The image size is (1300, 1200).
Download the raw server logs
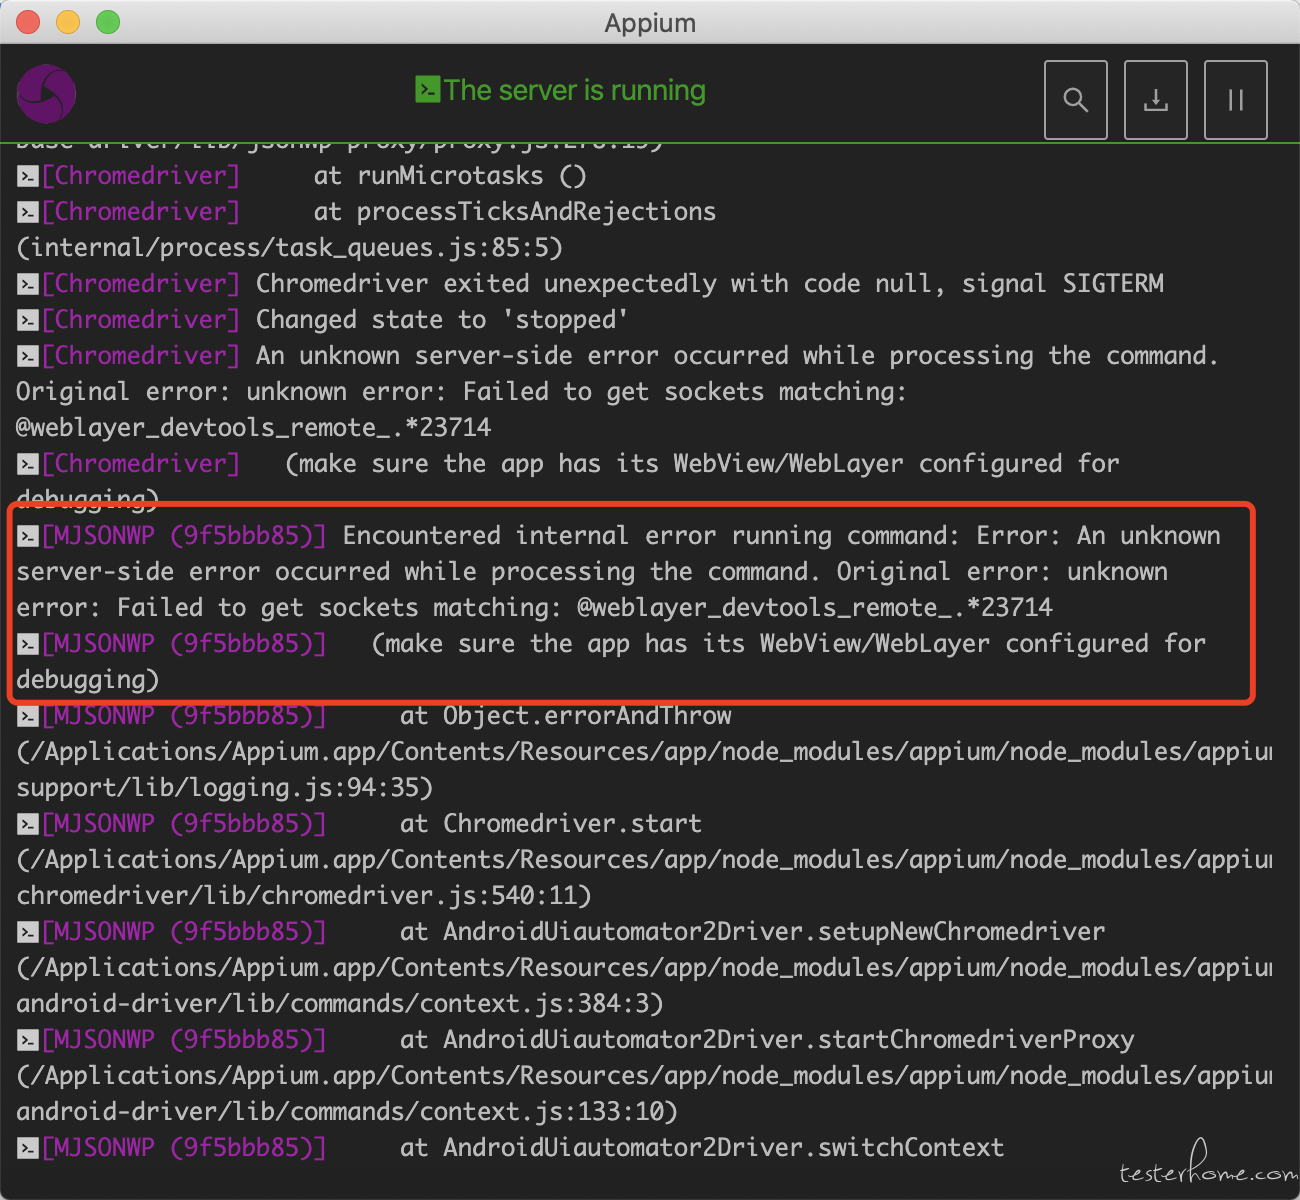click(x=1155, y=100)
